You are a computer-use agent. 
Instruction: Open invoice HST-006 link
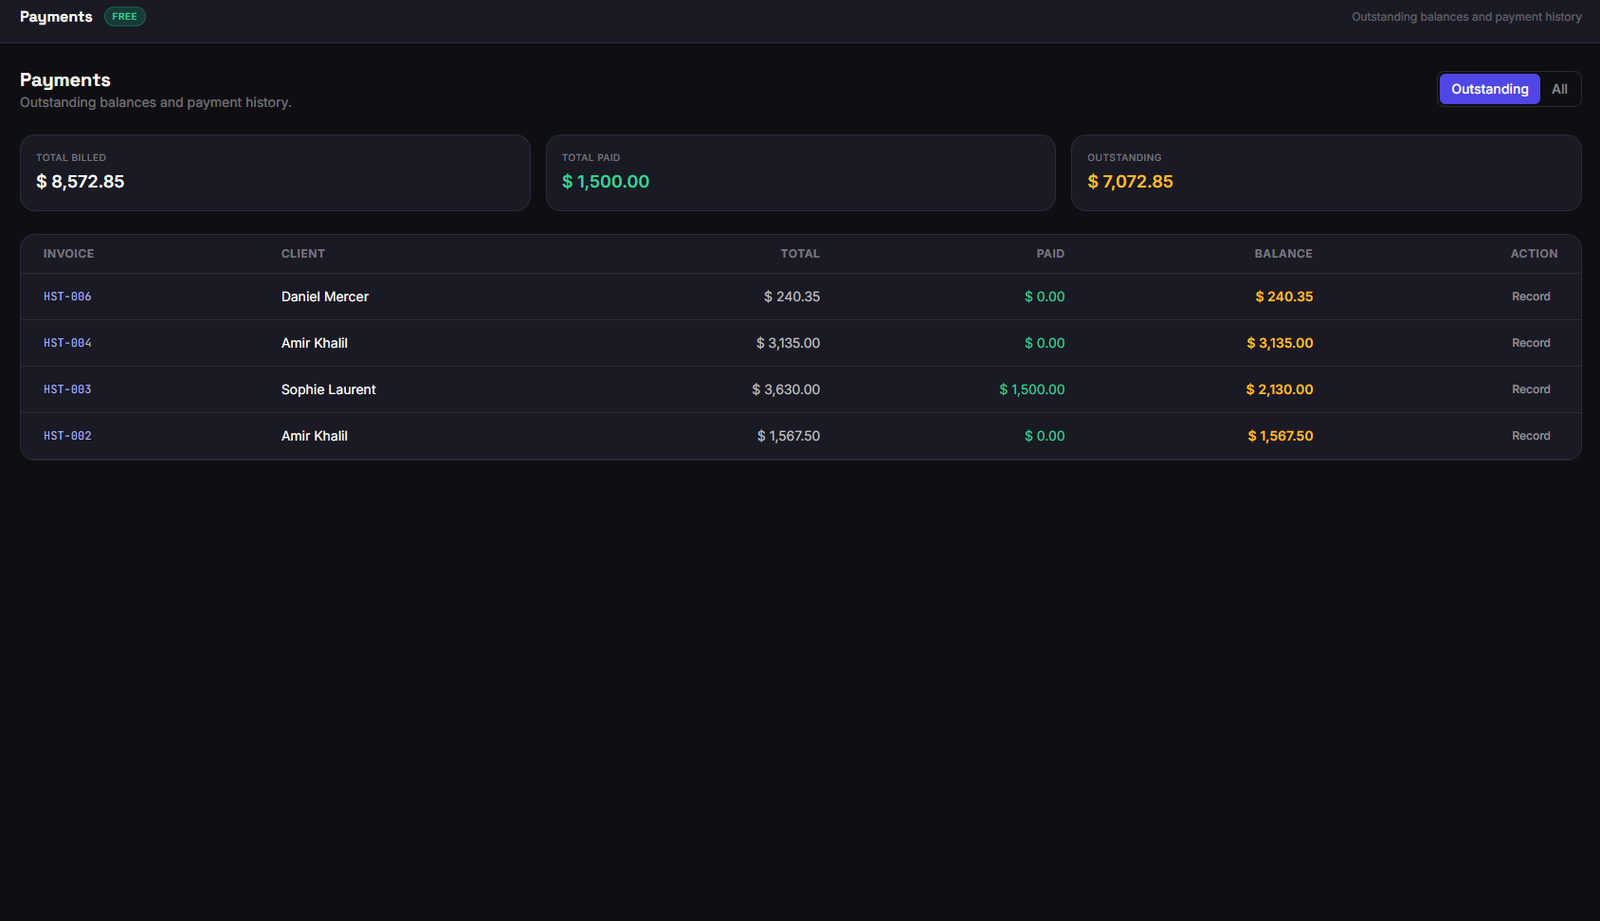coord(67,297)
